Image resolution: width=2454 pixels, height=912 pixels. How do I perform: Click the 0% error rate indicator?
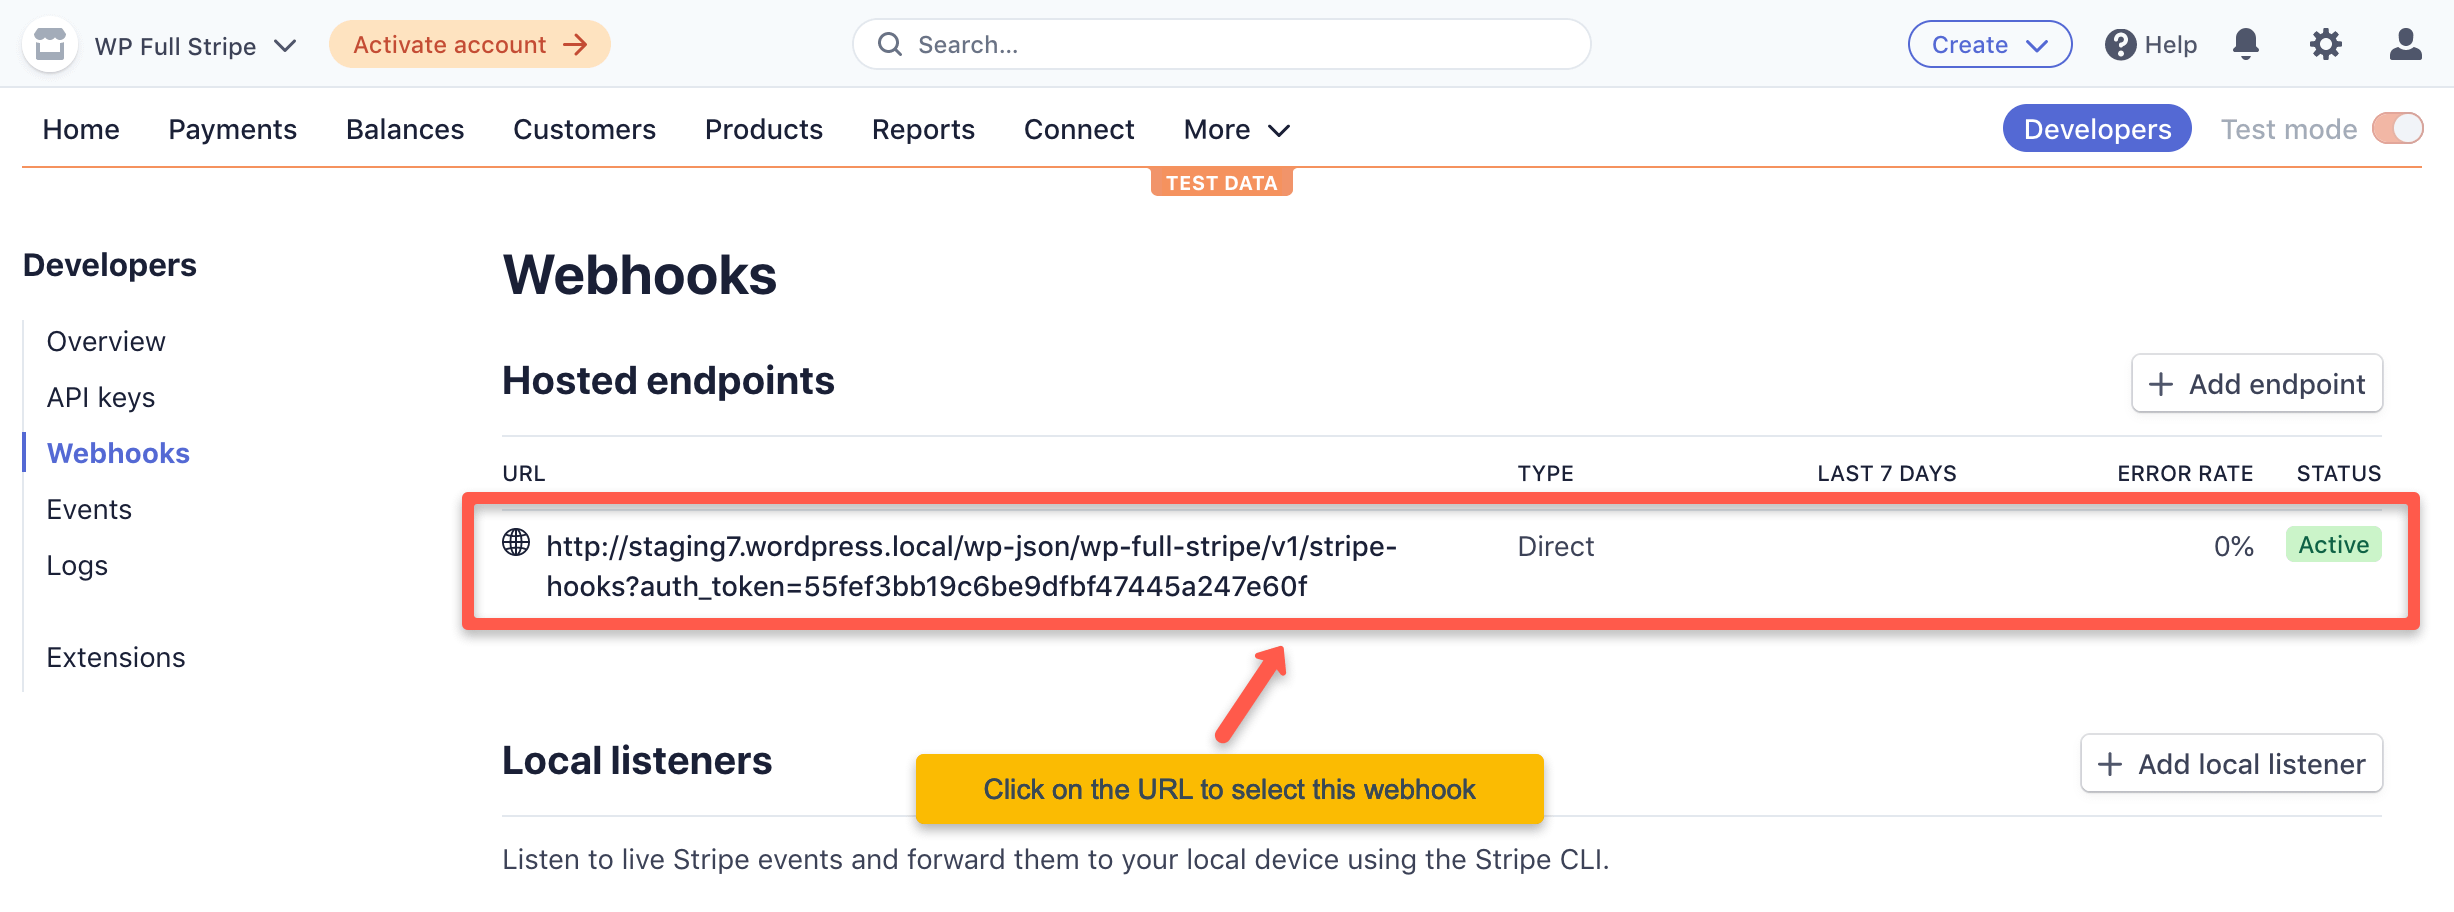coord(2233,546)
